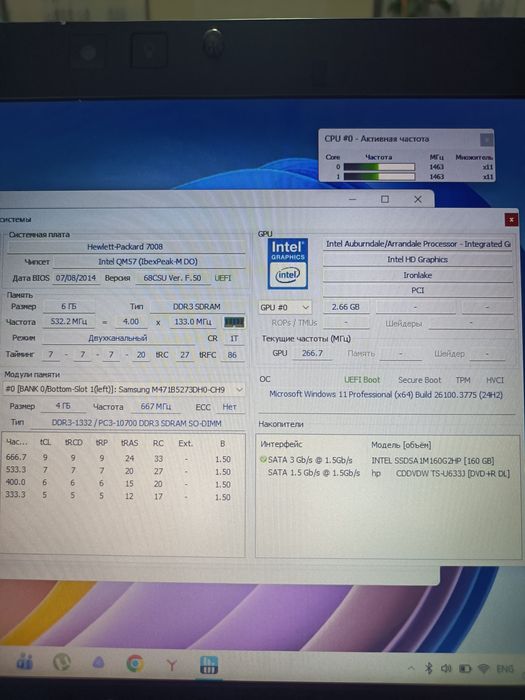Click the Core 1 frequency bar
Screen dimensions: 525x700
point(379,176)
